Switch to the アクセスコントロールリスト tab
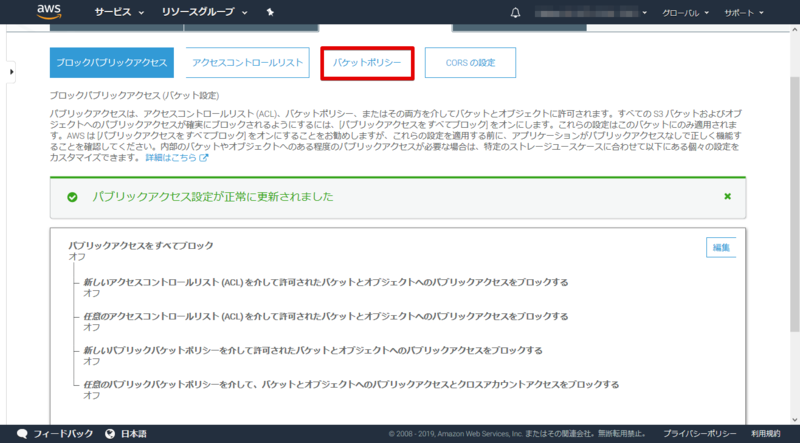This screenshot has width=800, height=443. [247, 63]
